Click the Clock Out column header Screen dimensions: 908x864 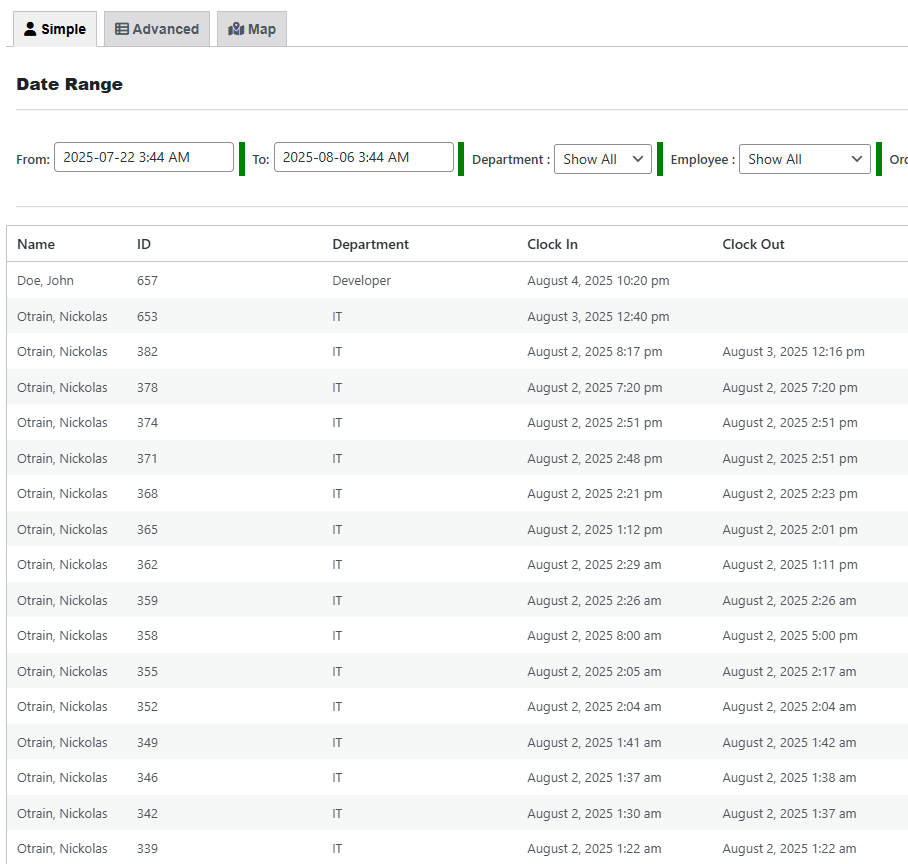click(x=753, y=244)
